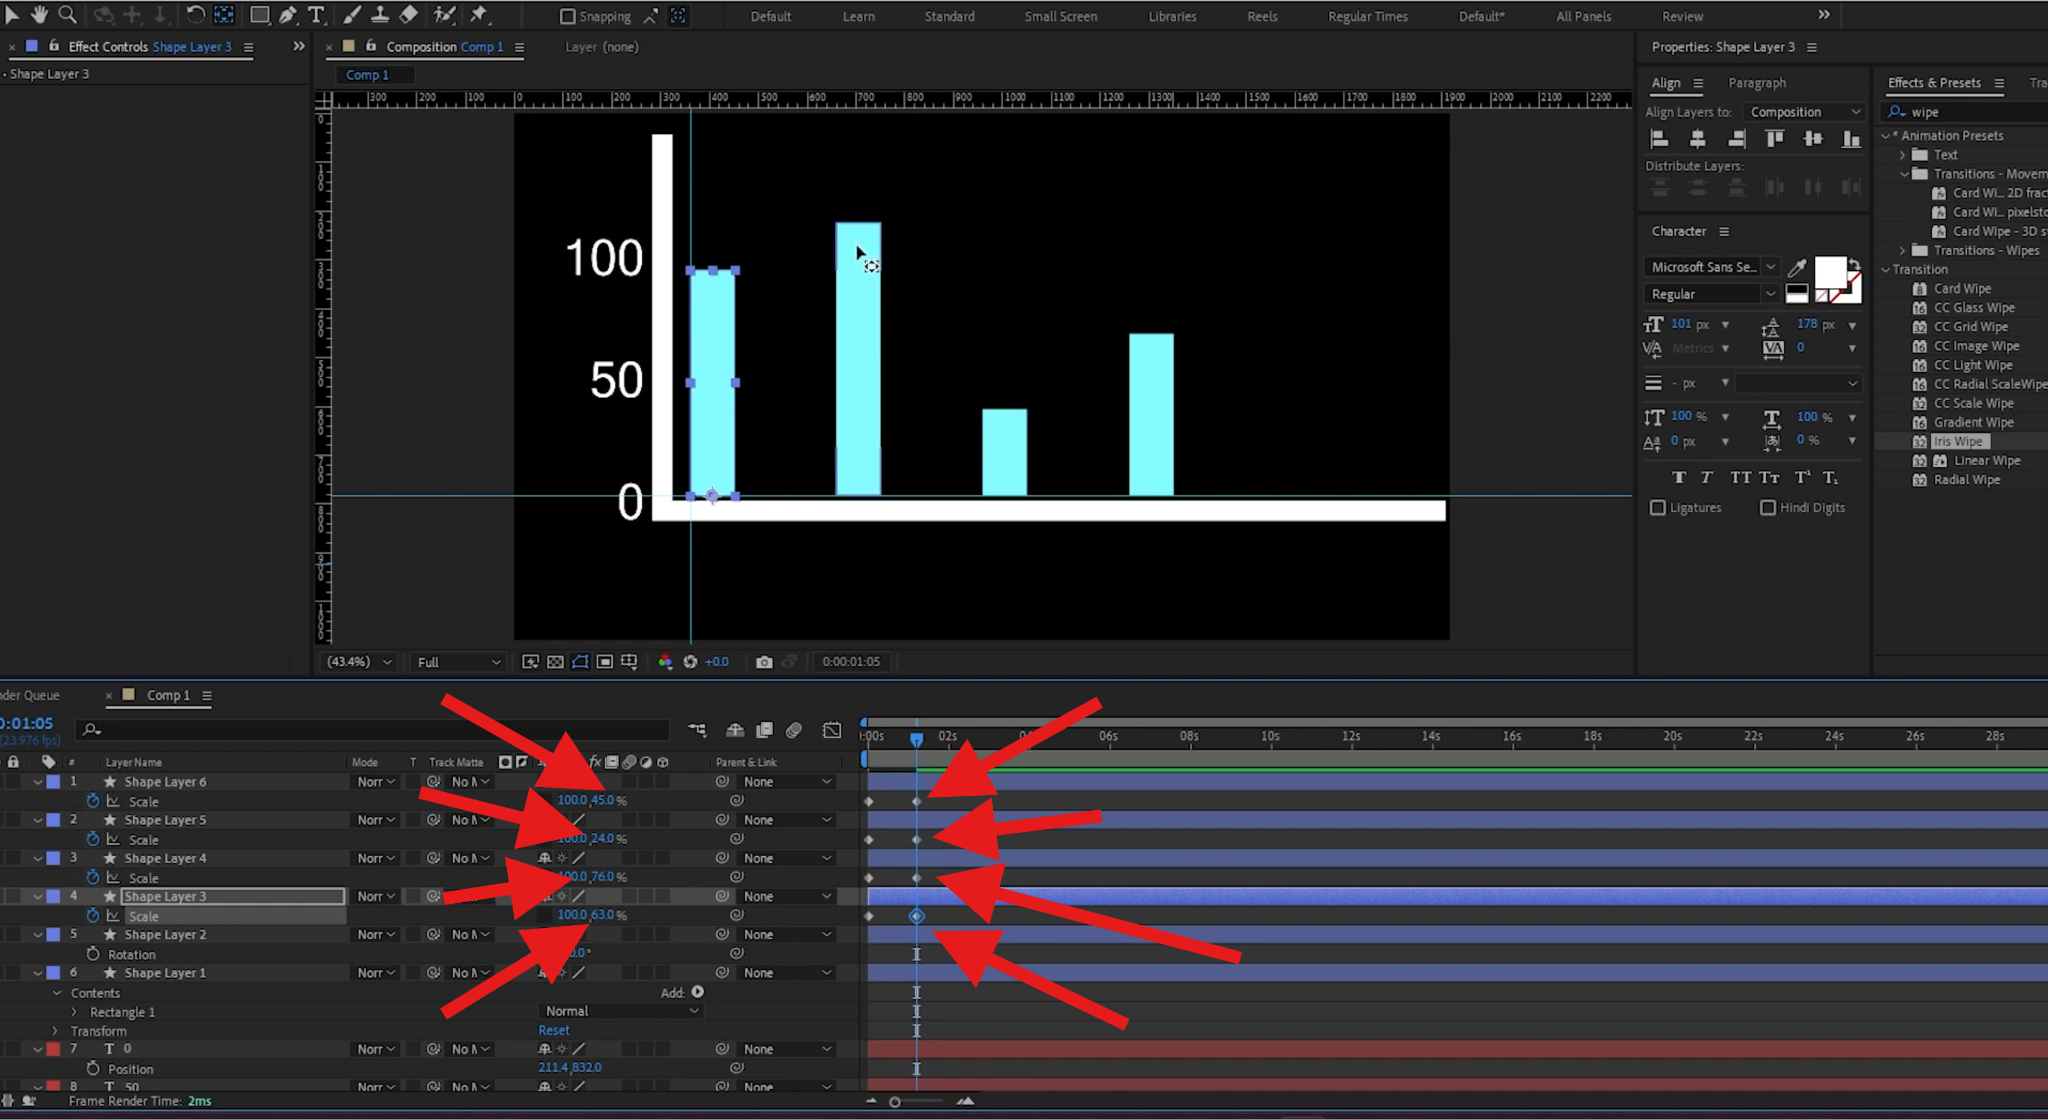Check the Ligatures checkbox
2048x1120 pixels.
pyautogui.click(x=1657, y=507)
